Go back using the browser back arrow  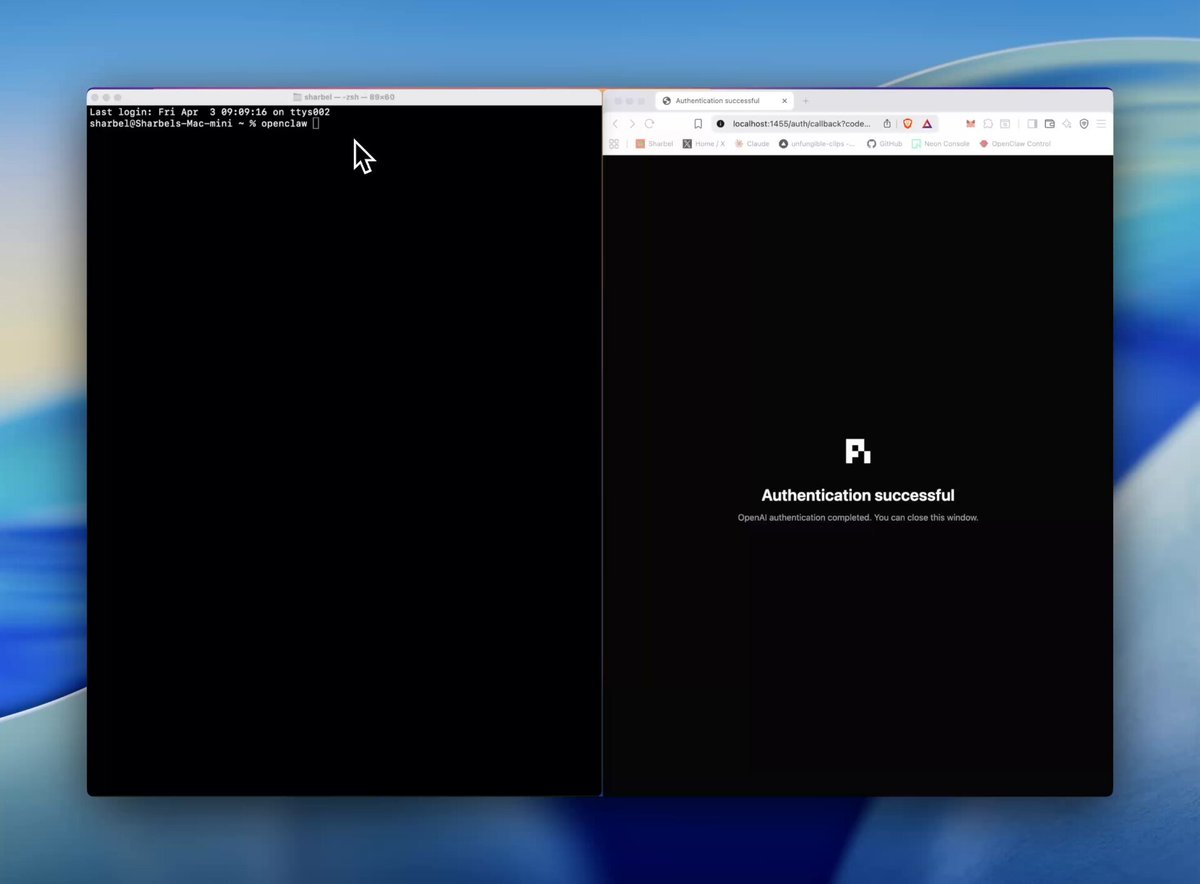coord(614,124)
